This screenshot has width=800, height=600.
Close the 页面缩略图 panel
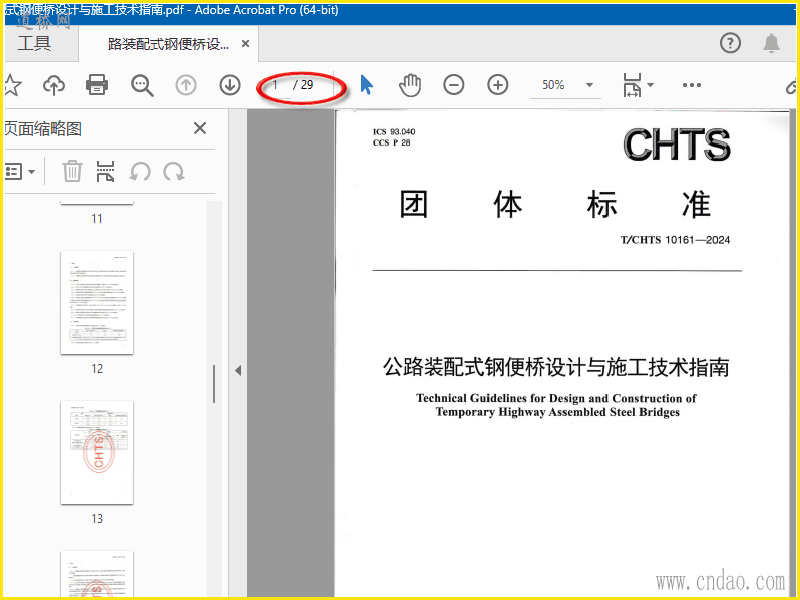[x=200, y=128]
